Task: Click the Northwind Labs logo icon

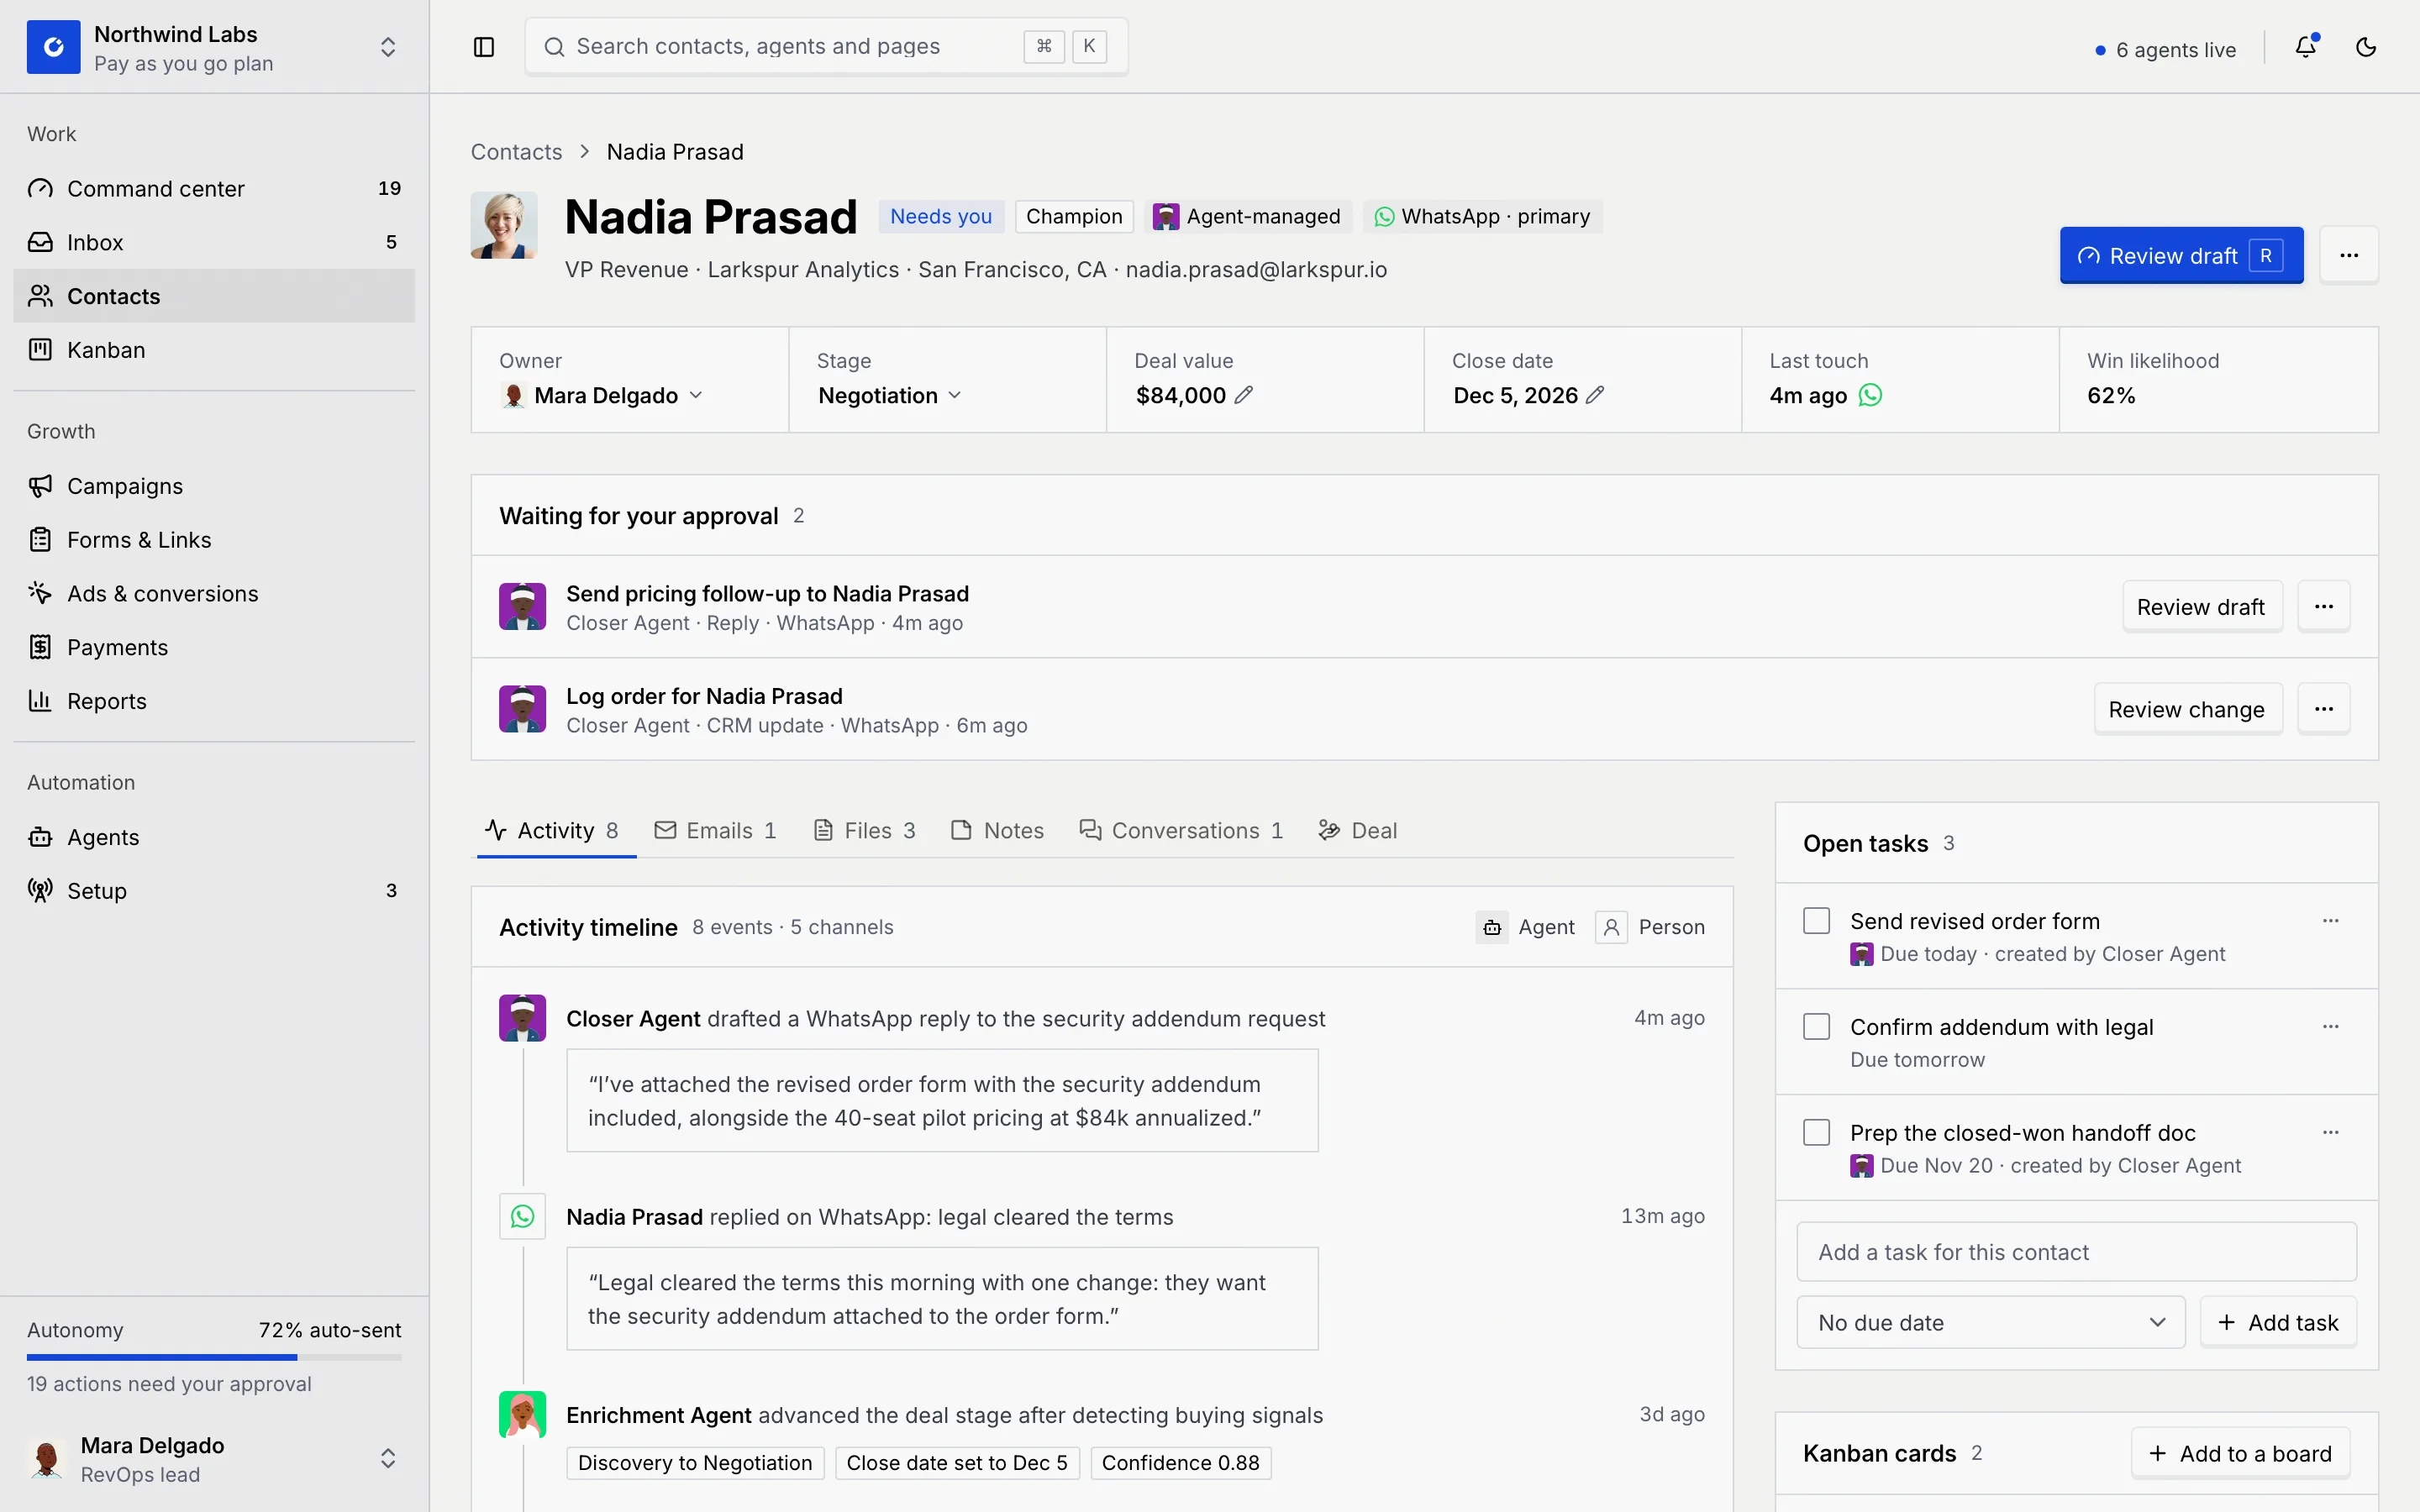Action: point(54,47)
